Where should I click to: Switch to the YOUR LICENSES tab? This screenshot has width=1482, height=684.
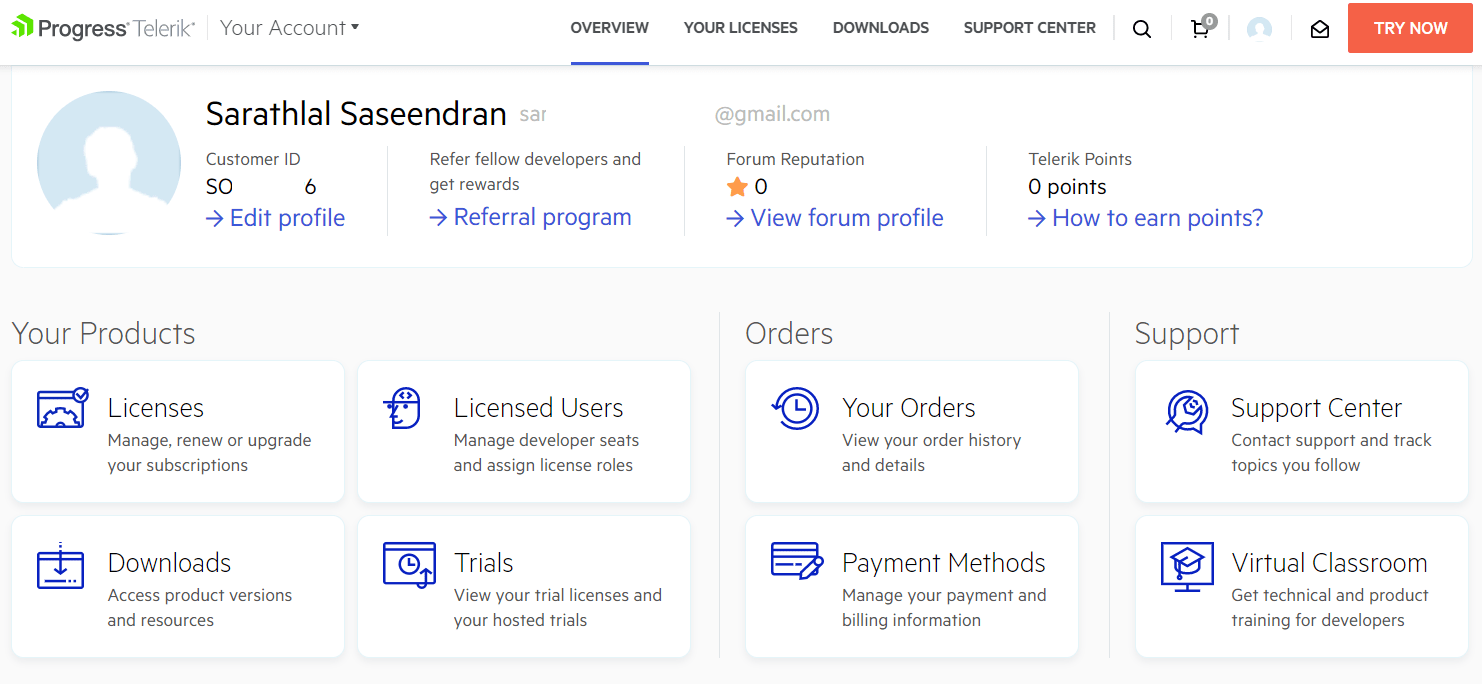pyautogui.click(x=741, y=27)
